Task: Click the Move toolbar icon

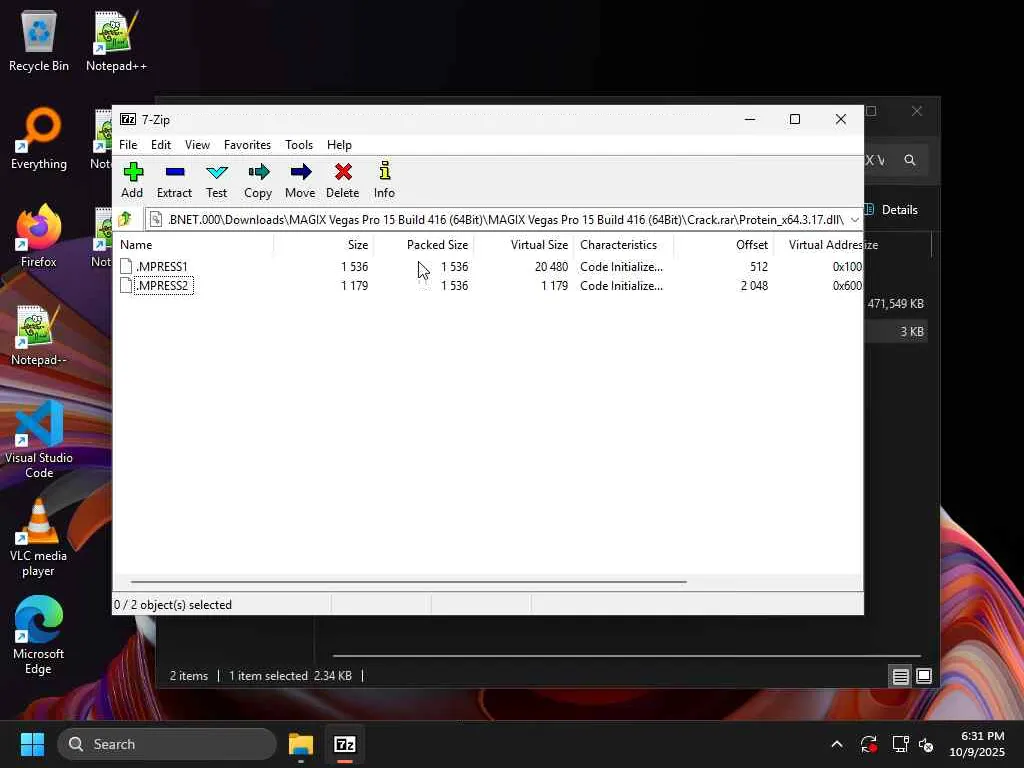Action: pos(300,172)
